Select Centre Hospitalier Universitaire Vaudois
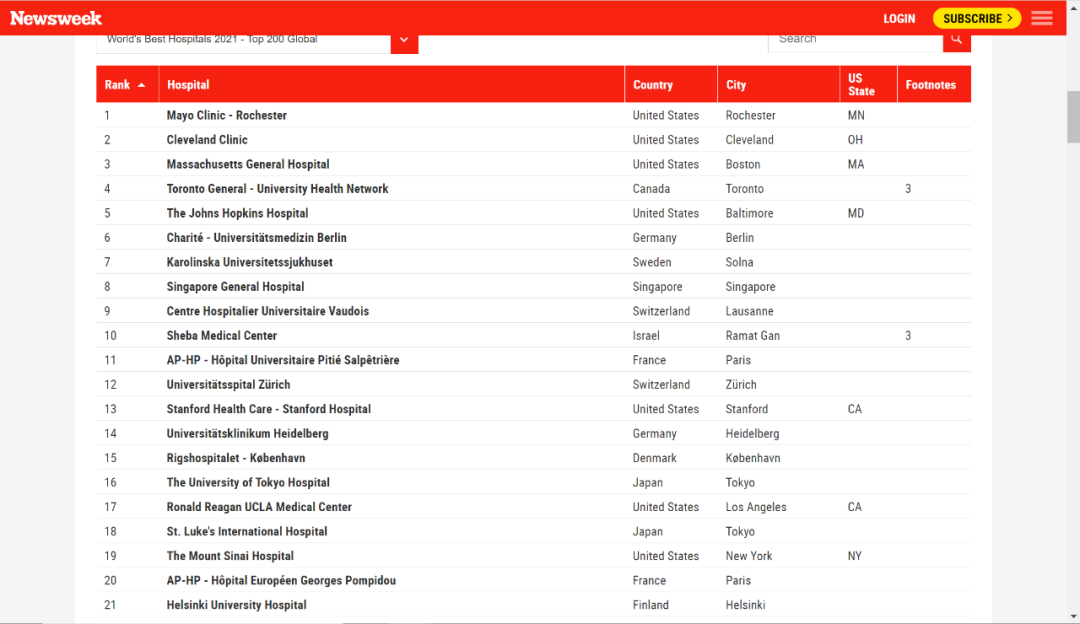Viewport: 1080px width, 624px height. coord(267,311)
